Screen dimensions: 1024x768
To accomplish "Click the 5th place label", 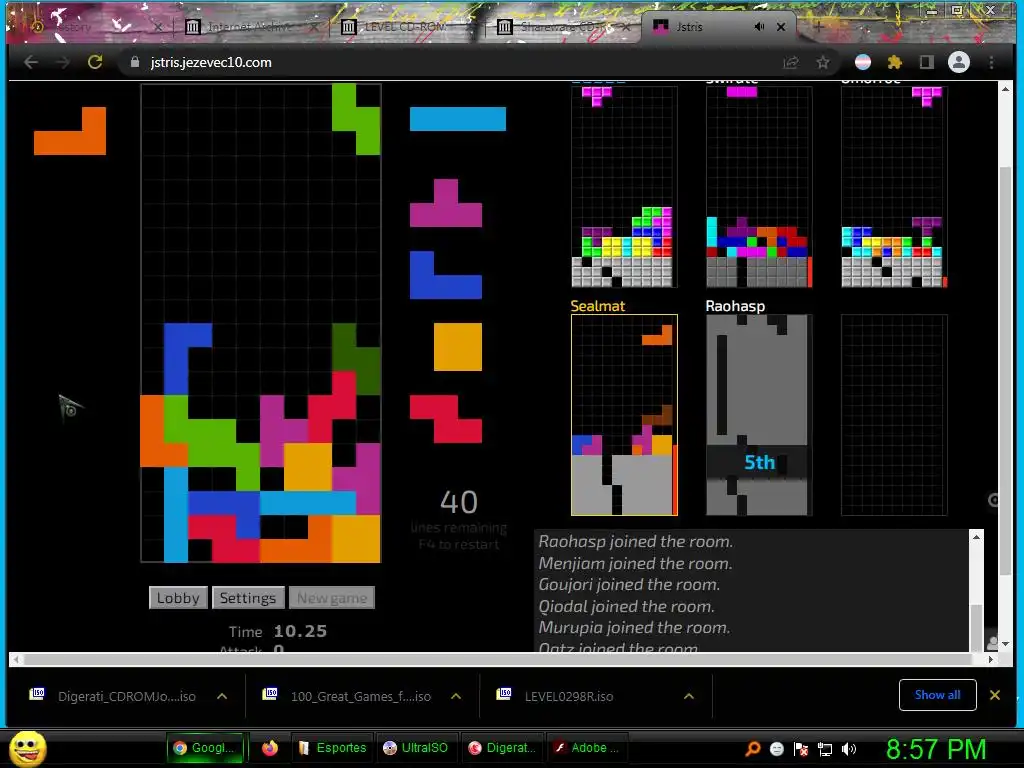I will [x=760, y=462].
